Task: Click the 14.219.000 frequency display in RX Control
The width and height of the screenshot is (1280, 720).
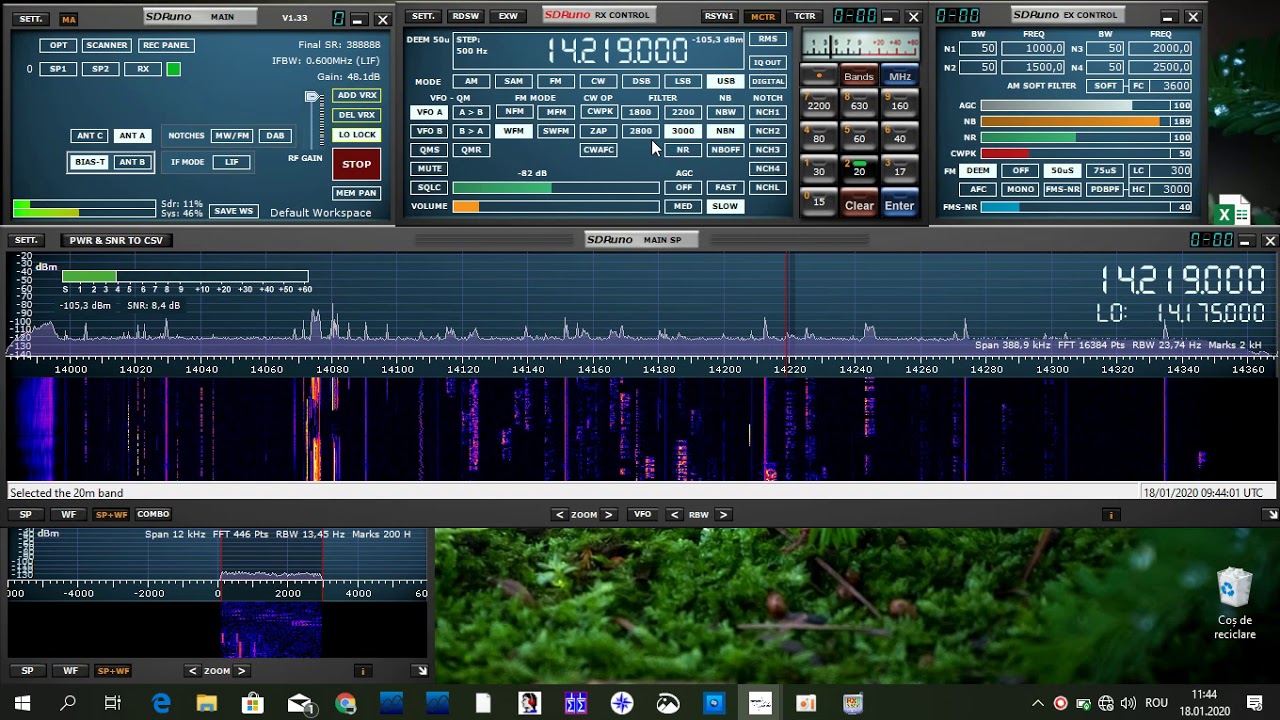Action: coord(617,50)
